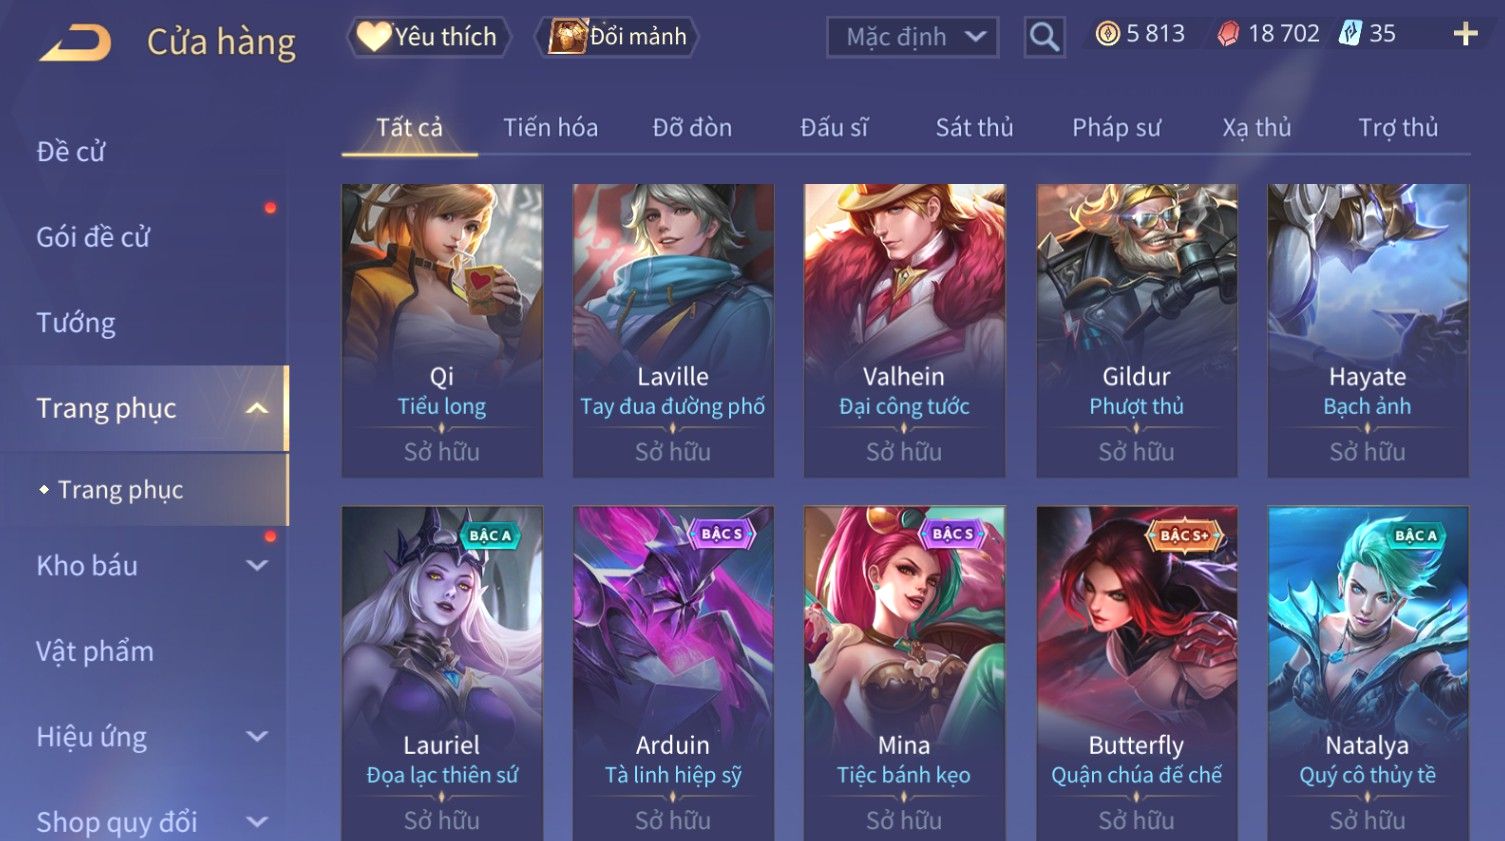Open the Mặc định sort dropdown

click(x=912, y=37)
